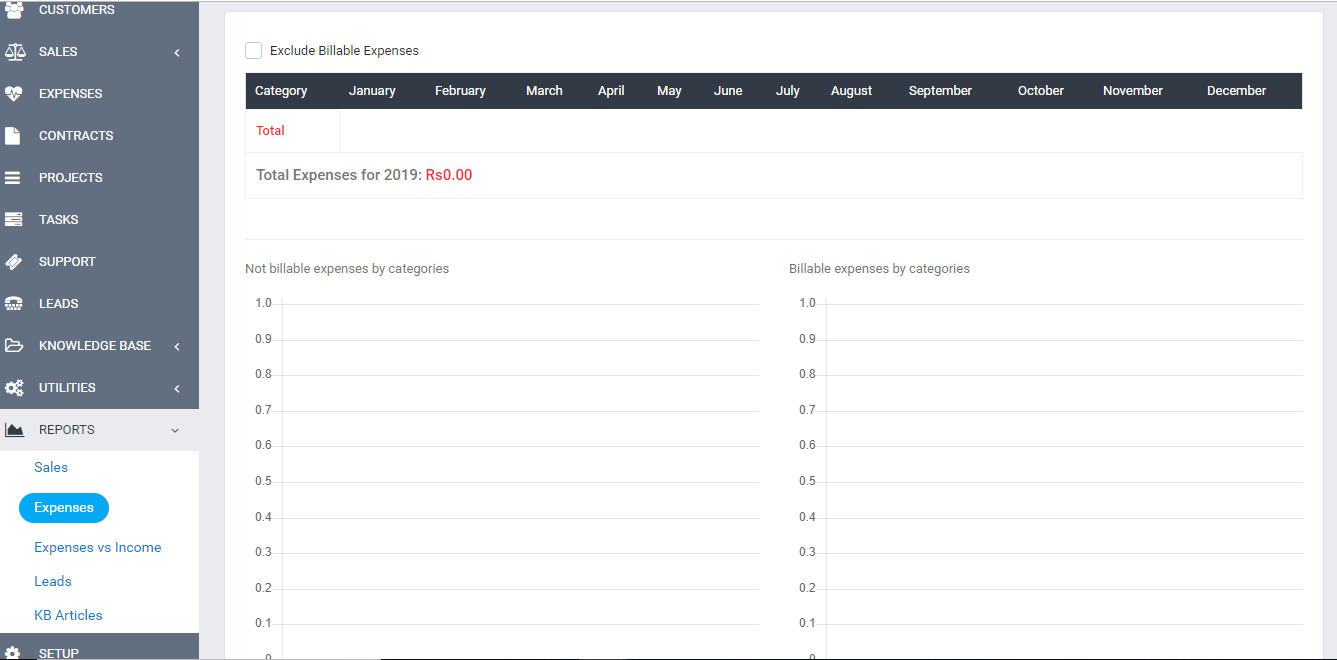Click the June column header

[x=728, y=91]
